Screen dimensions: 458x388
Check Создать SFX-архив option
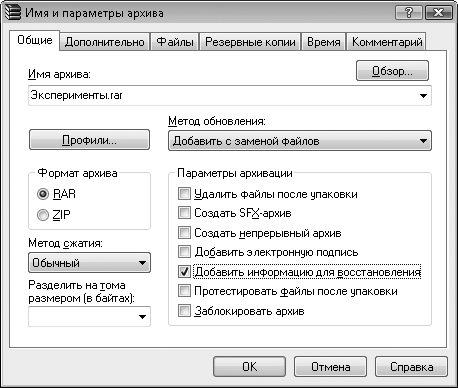(184, 213)
